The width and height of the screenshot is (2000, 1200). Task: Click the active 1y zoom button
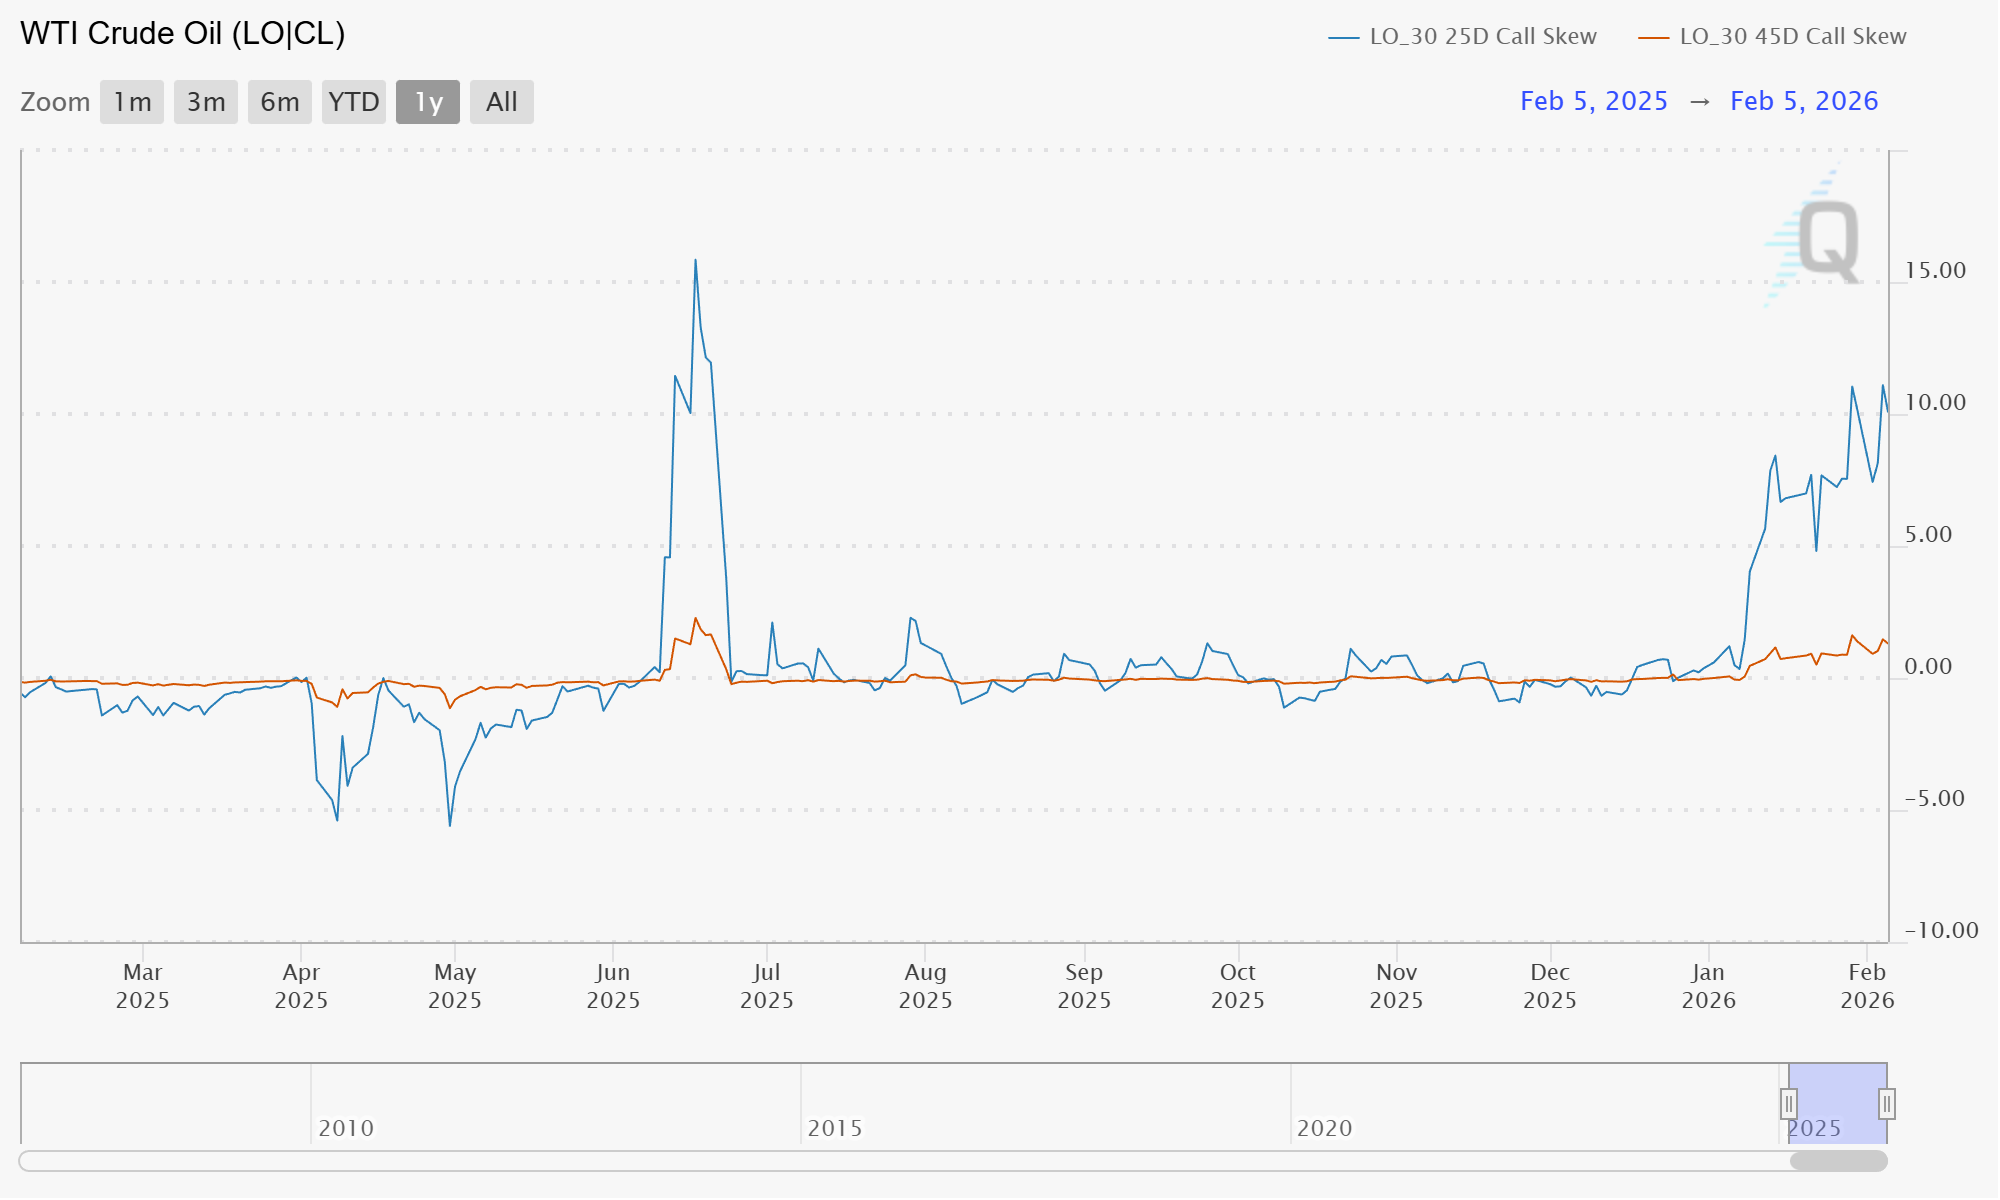428,102
